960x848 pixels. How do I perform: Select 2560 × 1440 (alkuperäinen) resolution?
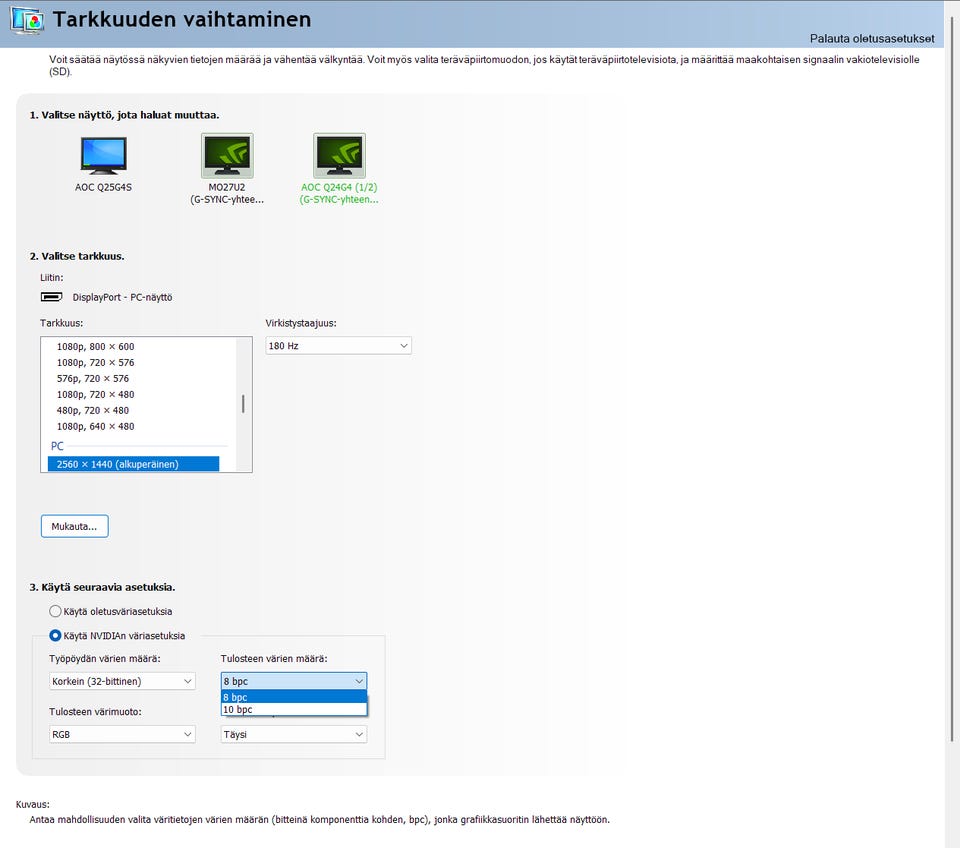pyautogui.click(x=133, y=464)
